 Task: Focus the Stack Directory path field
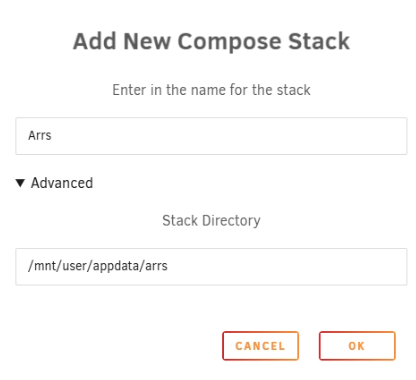point(211,266)
